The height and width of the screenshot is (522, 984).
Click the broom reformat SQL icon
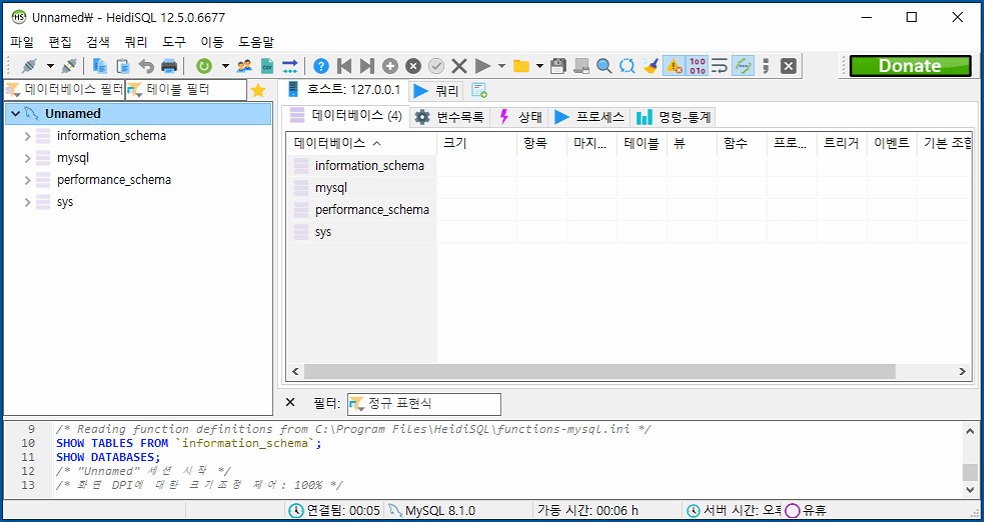tap(651, 66)
